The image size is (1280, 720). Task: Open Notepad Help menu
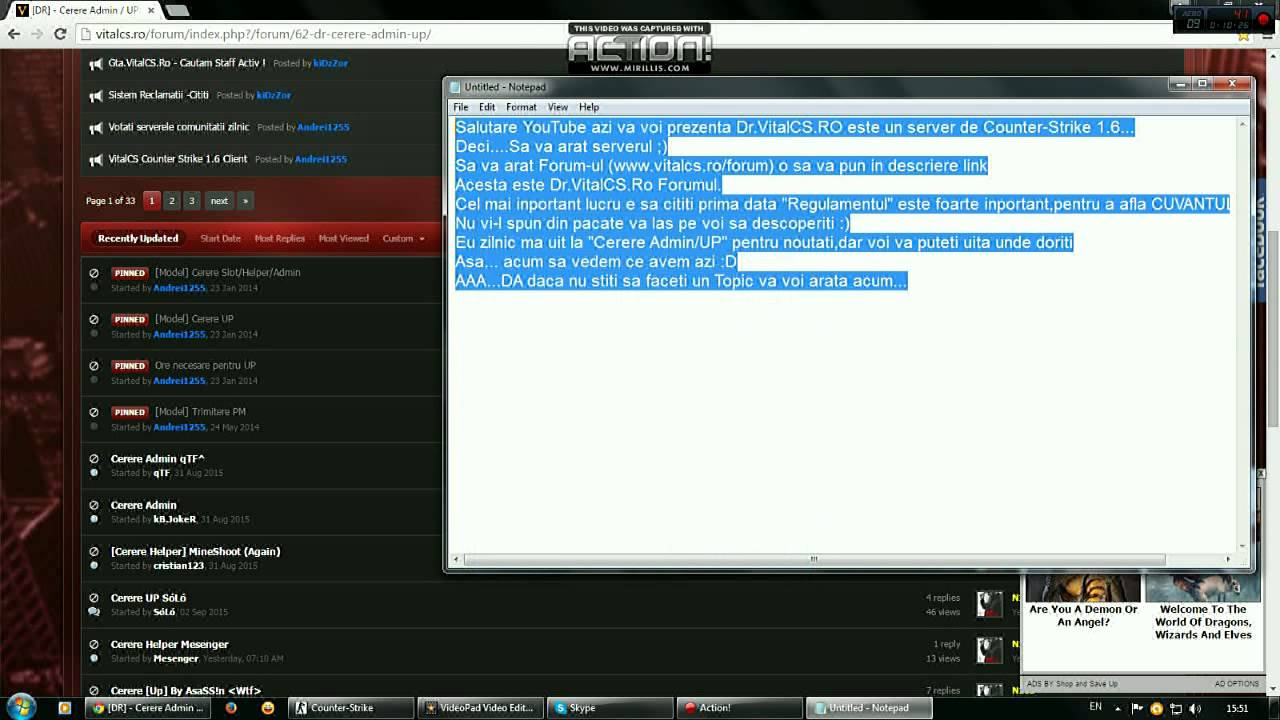point(589,107)
